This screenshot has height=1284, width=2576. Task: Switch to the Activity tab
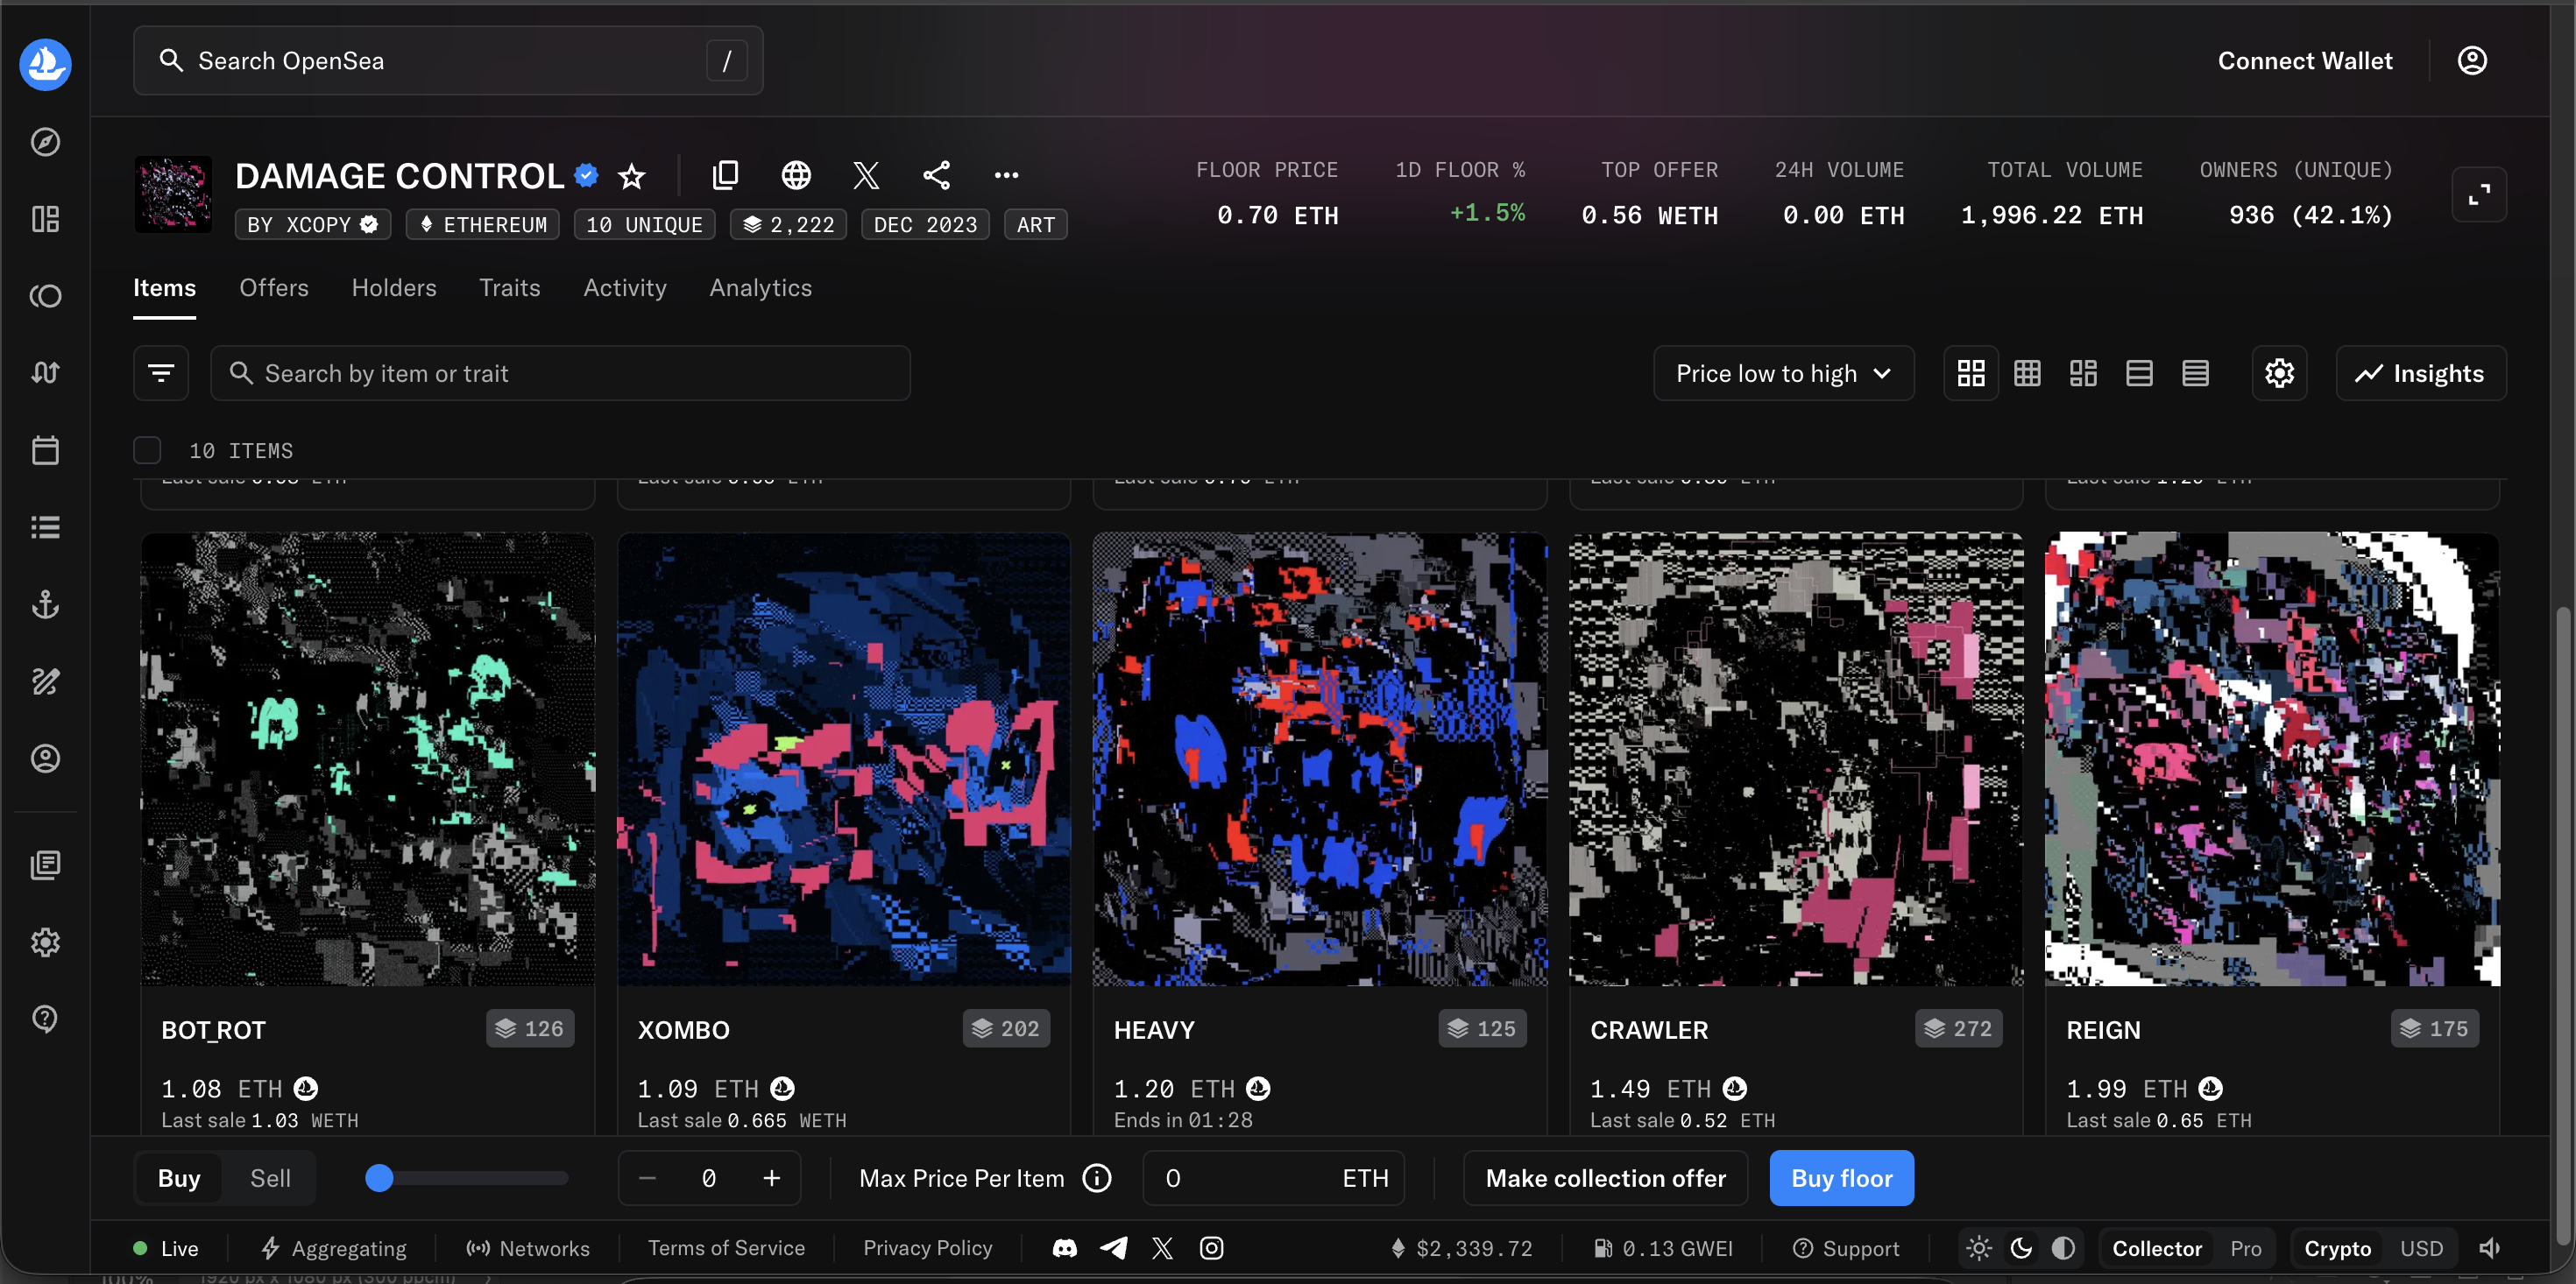pyautogui.click(x=625, y=288)
